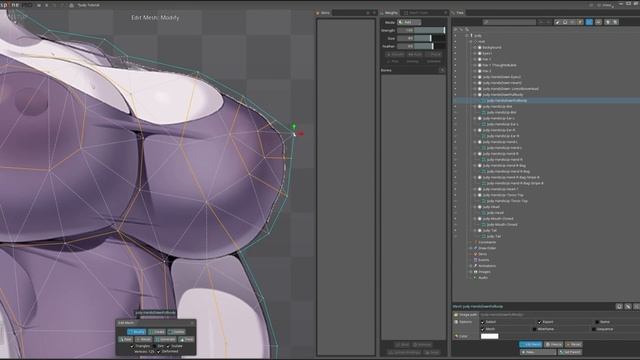Expand the Draw Order node

coord(470,248)
